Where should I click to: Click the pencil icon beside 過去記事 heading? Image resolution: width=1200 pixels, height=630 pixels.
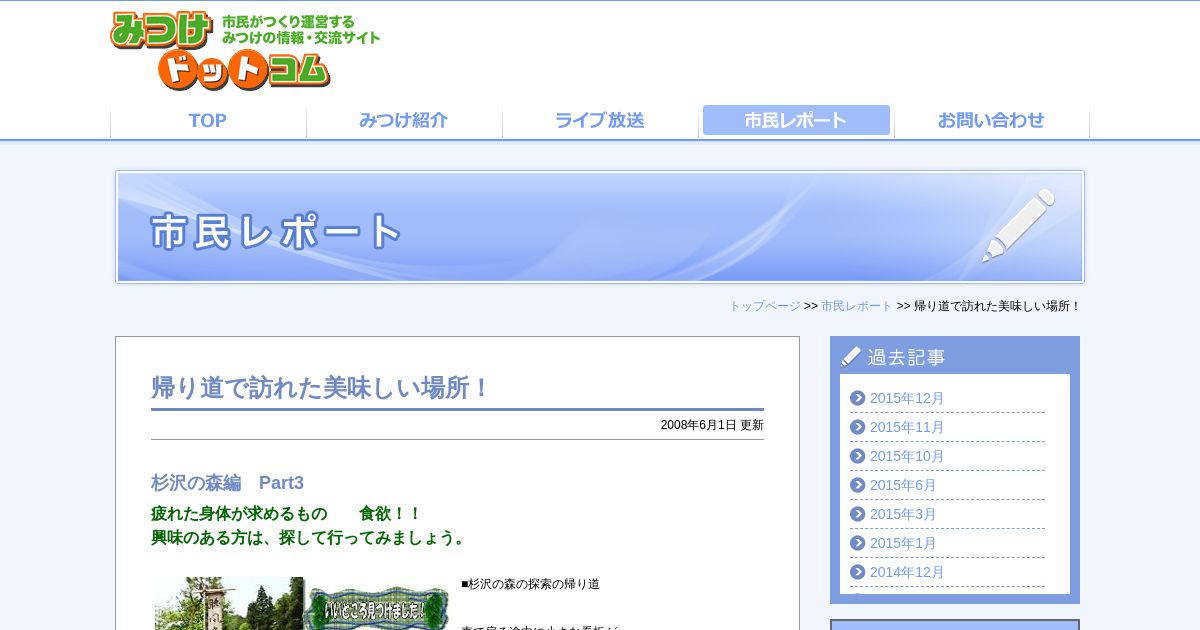click(x=851, y=356)
